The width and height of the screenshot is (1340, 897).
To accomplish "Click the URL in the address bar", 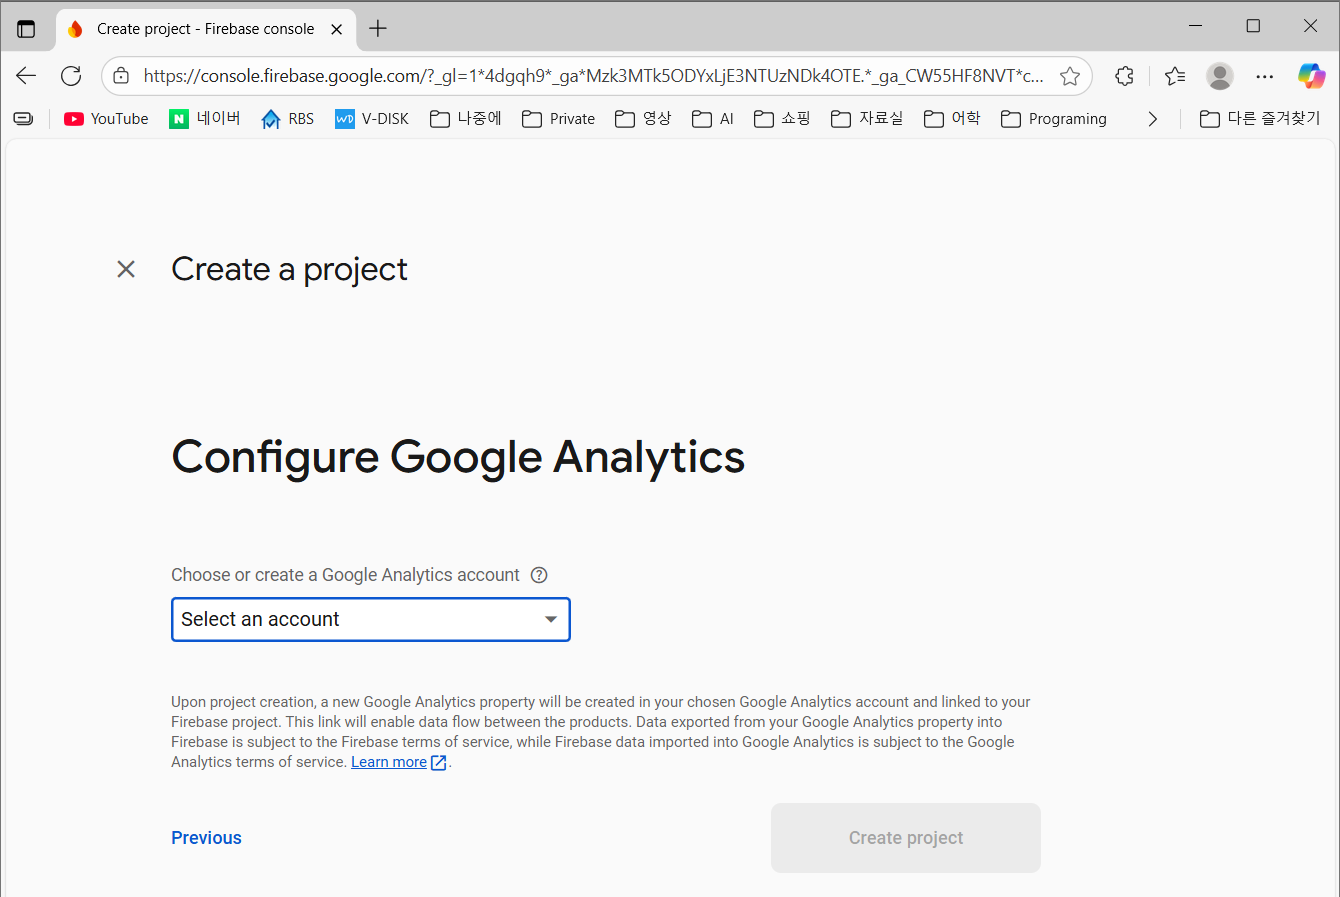I will point(593,76).
